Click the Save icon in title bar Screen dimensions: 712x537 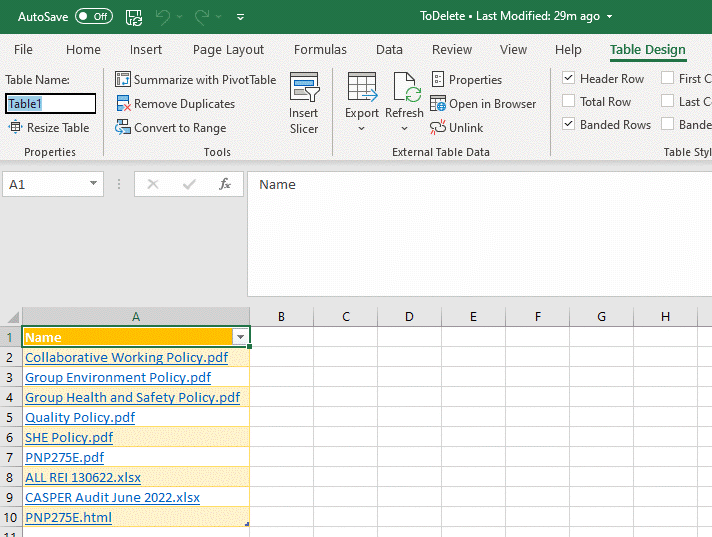[134, 17]
